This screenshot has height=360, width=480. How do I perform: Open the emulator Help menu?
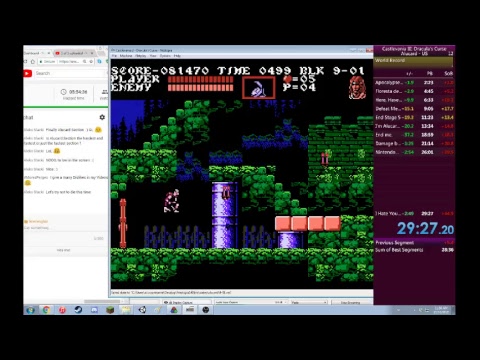click(177, 56)
